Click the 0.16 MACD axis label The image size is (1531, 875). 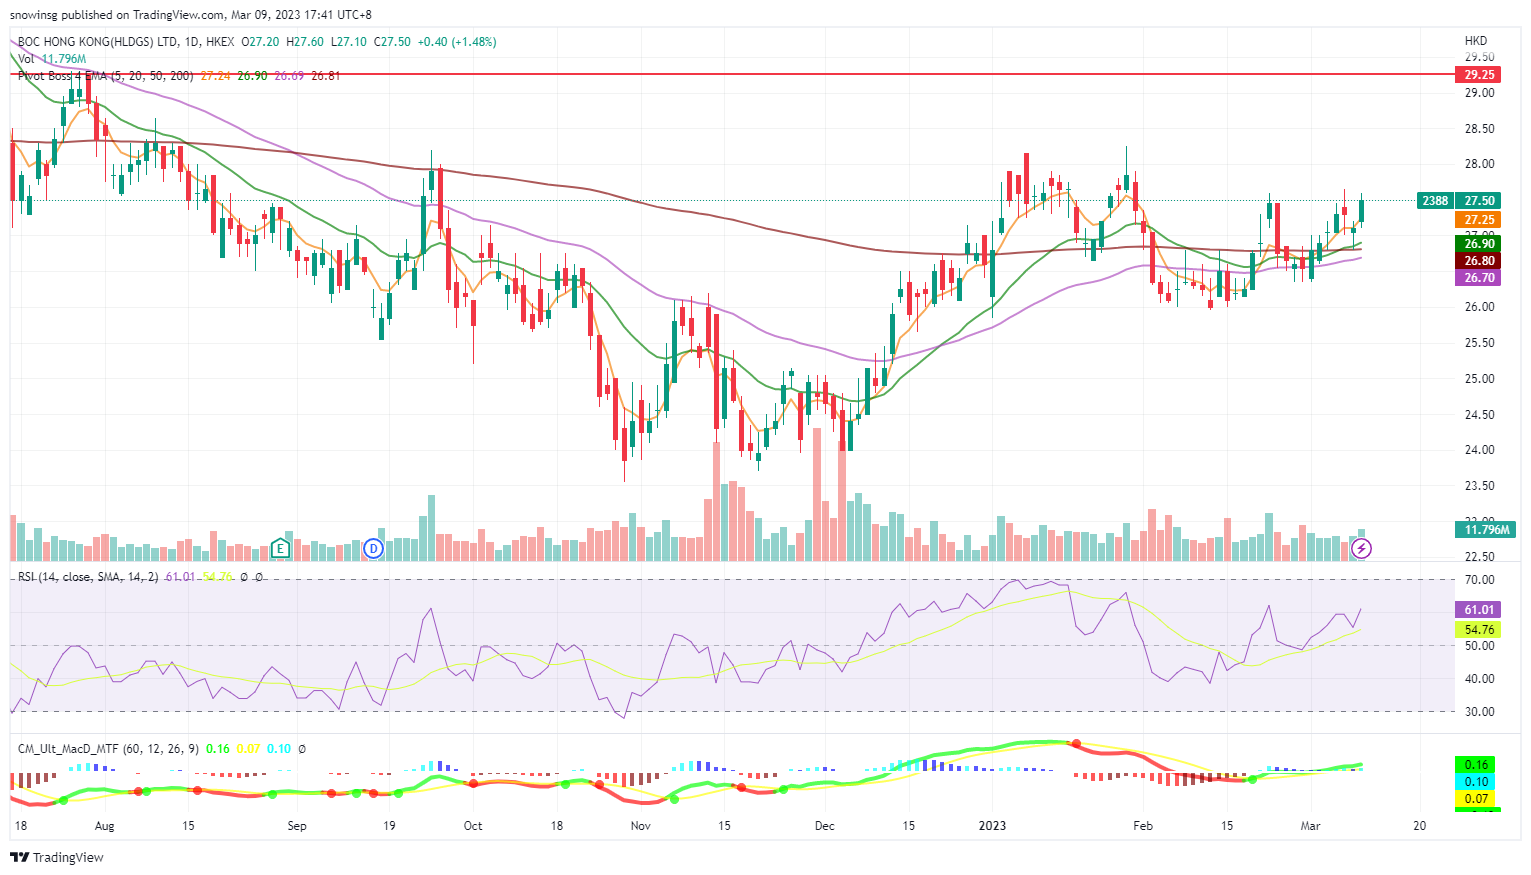pos(1476,765)
